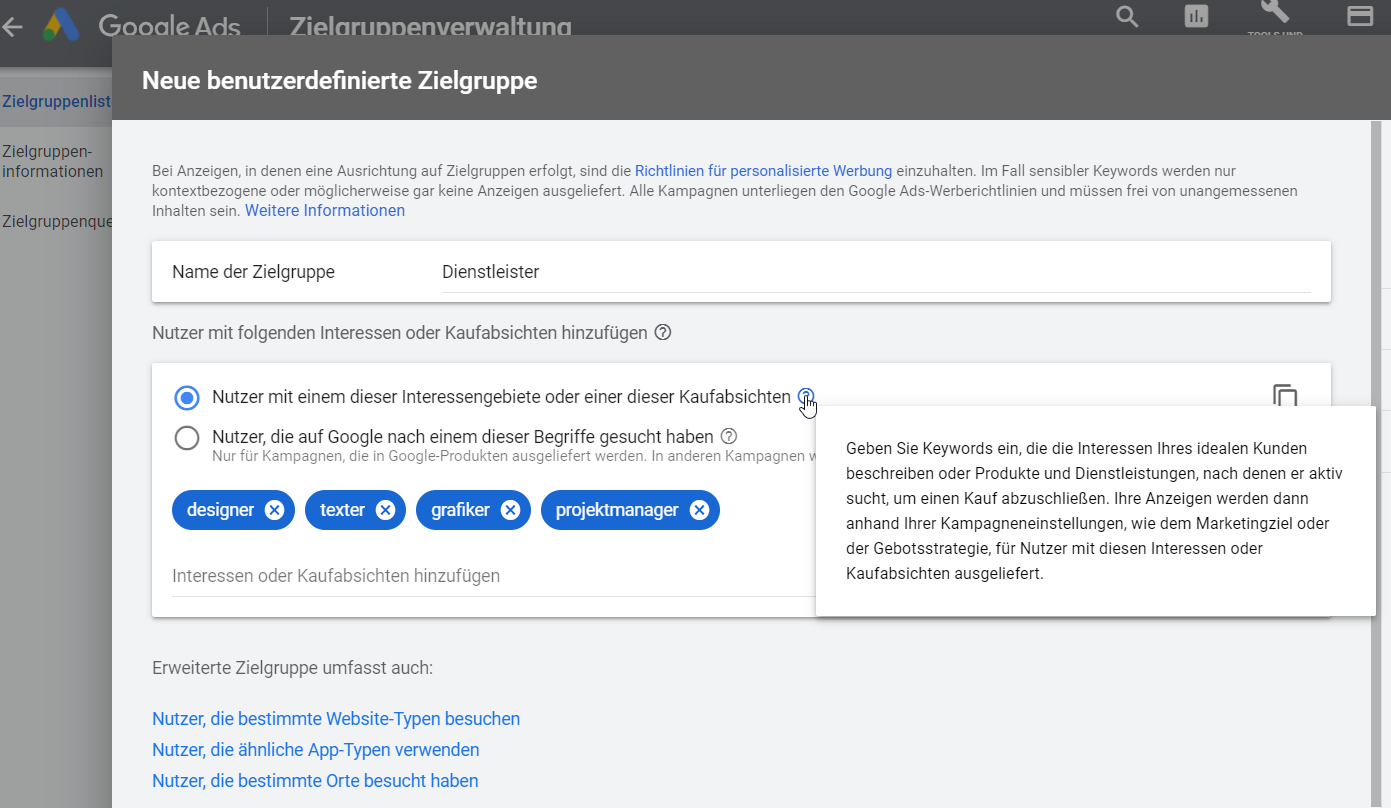This screenshot has width=1391, height=808.
Task: Expand 'Nutzer, die bestimmte Orte besucht haben'
Action: point(315,780)
